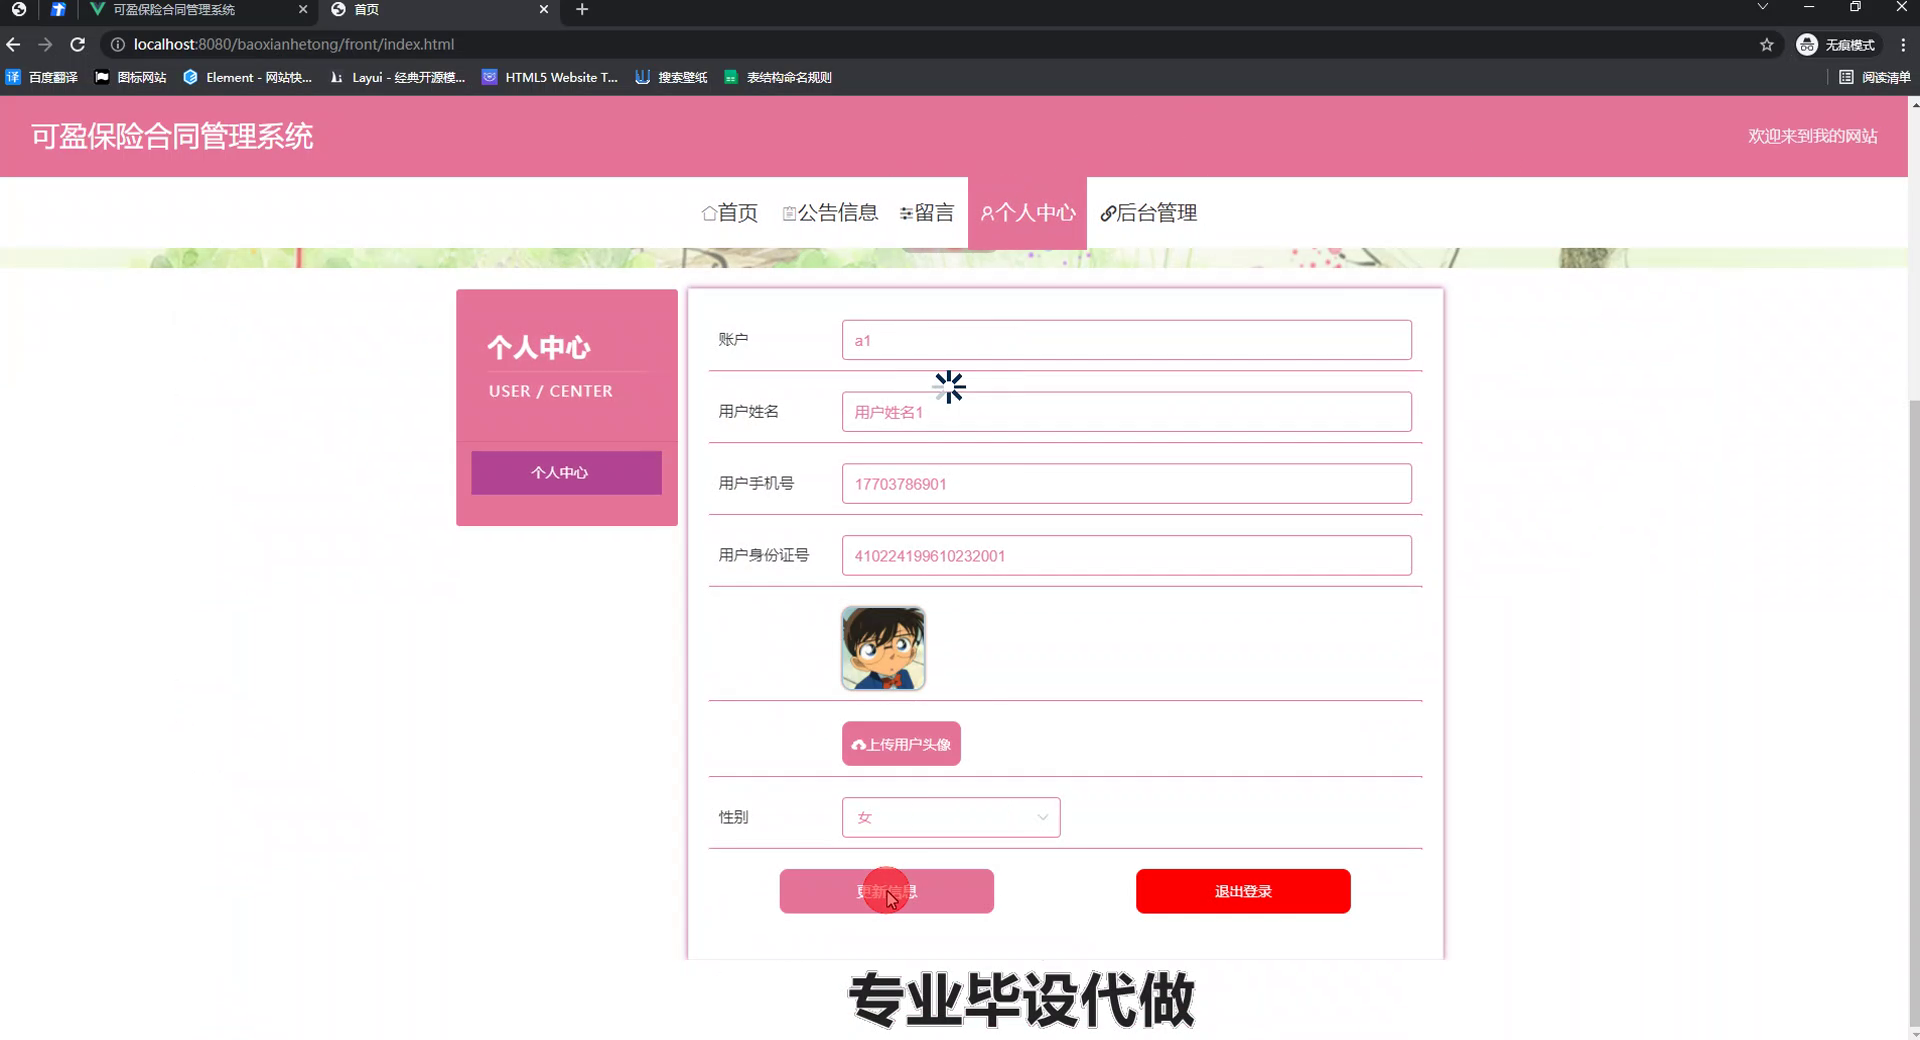Open the 百度翻译 bookmark
Image resolution: width=1920 pixels, height=1040 pixels.
click(42, 77)
